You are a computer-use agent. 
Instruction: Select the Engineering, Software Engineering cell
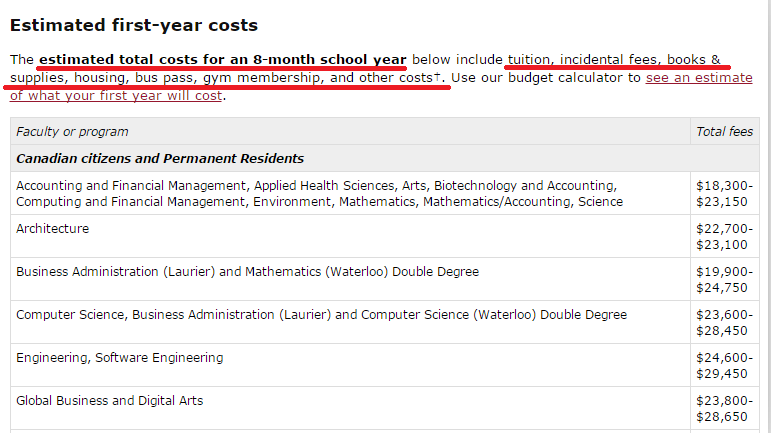pos(120,357)
